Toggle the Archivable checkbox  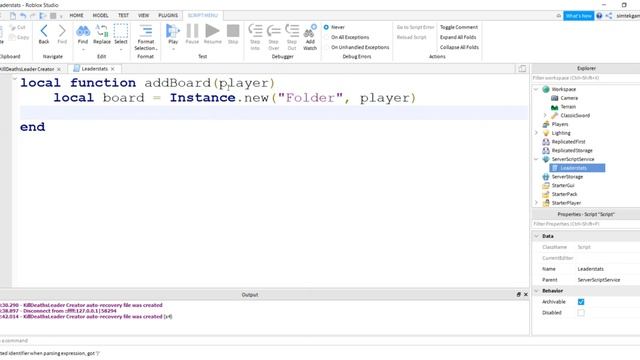[581, 302]
